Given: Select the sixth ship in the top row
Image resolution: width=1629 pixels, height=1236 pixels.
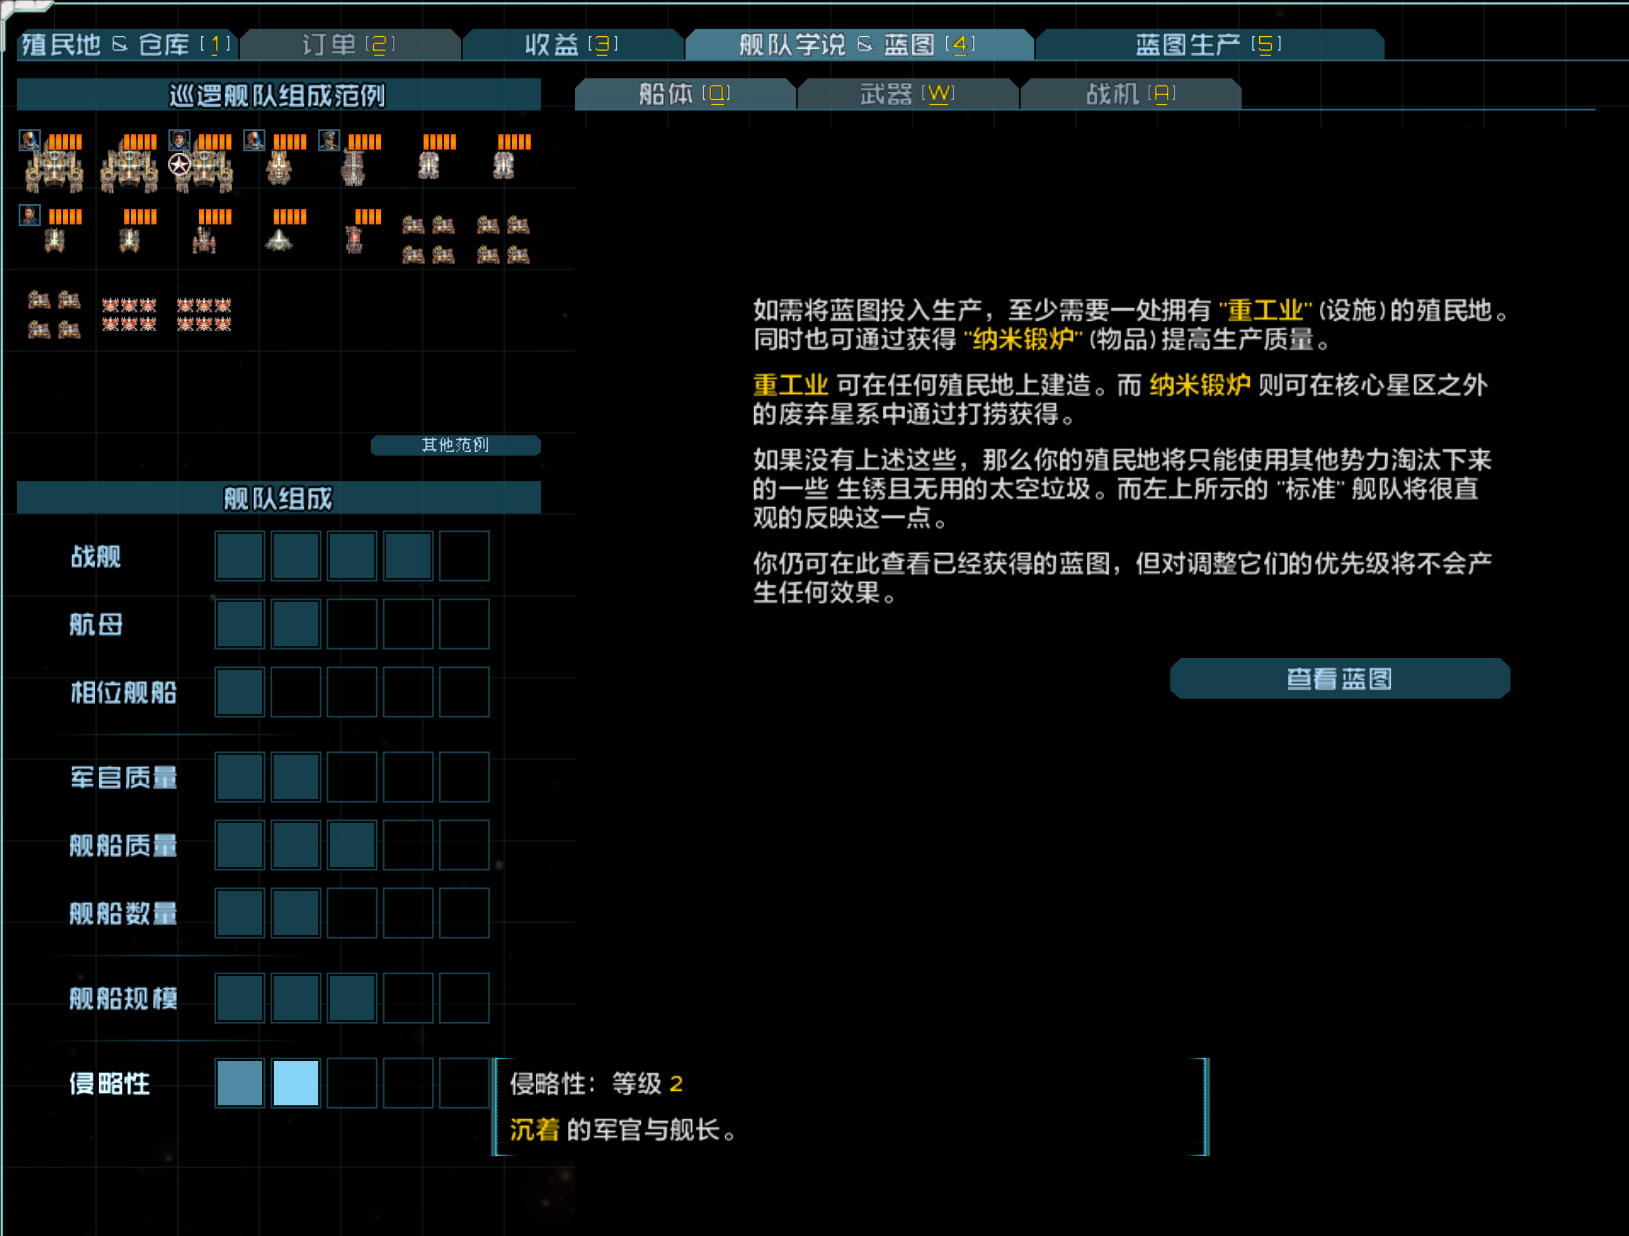Looking at the screenshot, I should click(x=429, y=165).
